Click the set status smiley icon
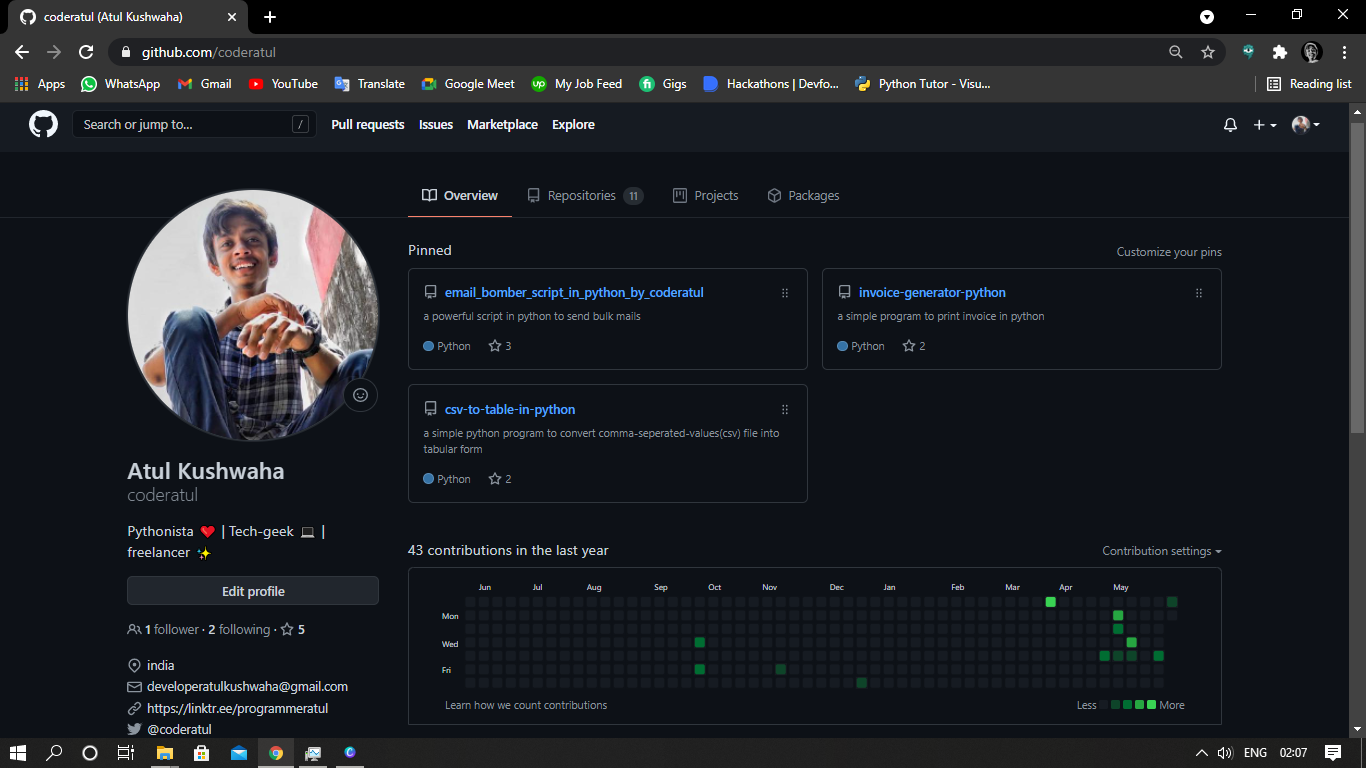 tap(360, 395)
